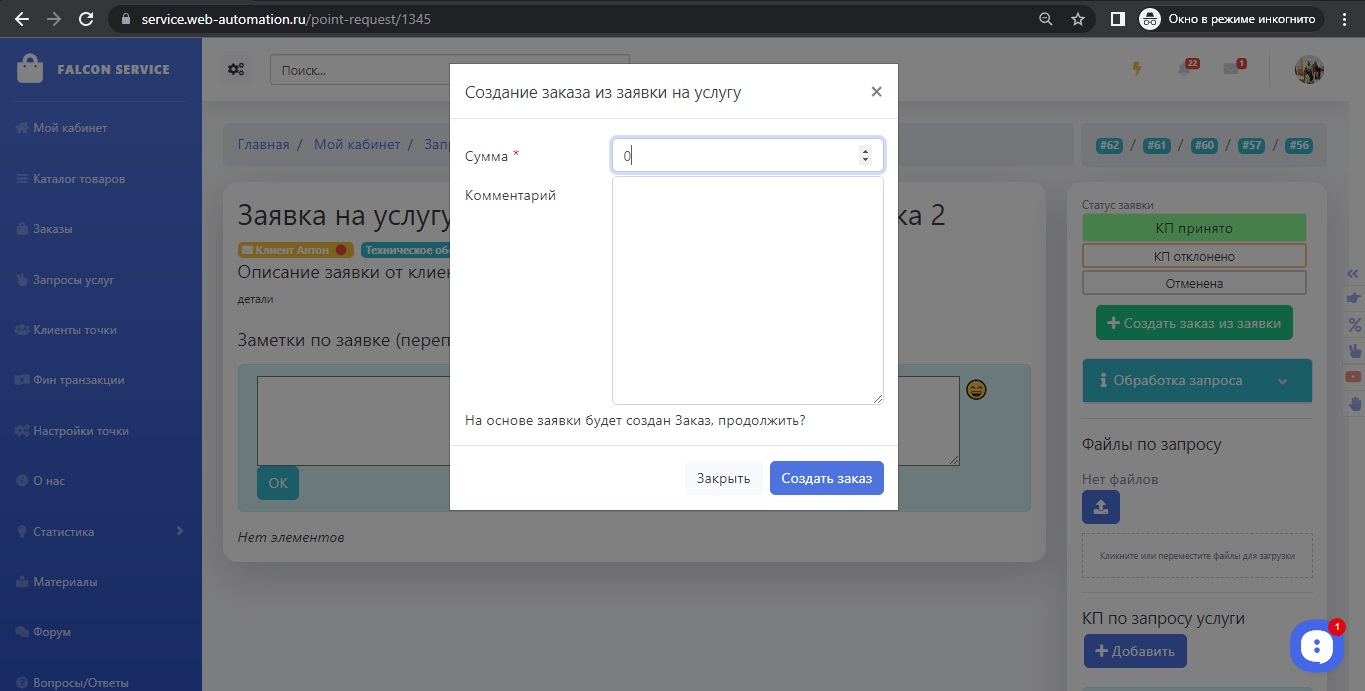The image size is (1365, 691).
Task: Select the КП отклонено status
Action: (1194, 256)
